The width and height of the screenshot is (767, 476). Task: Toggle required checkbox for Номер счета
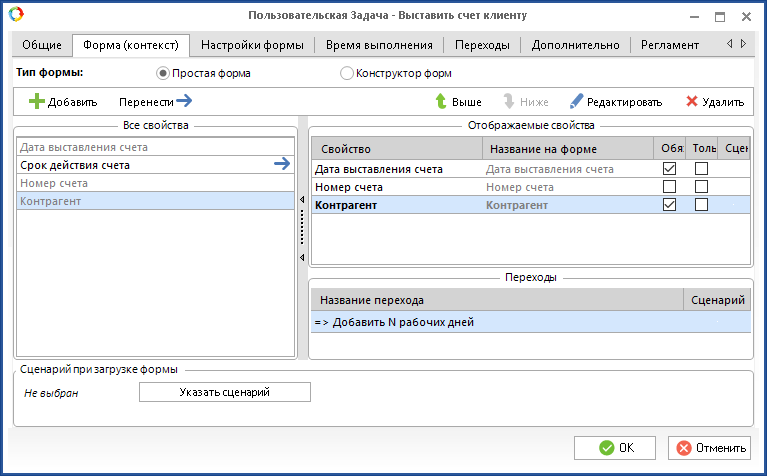tap(669, 187)
